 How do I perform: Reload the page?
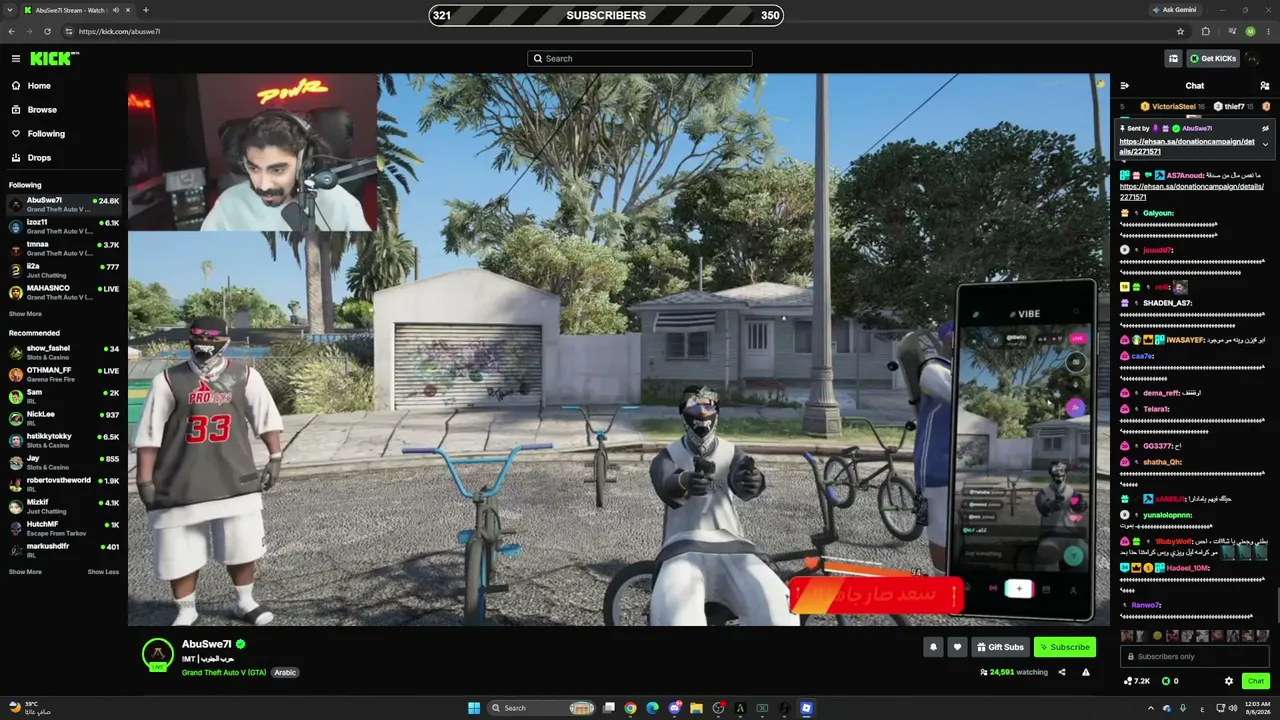[47, 31]
